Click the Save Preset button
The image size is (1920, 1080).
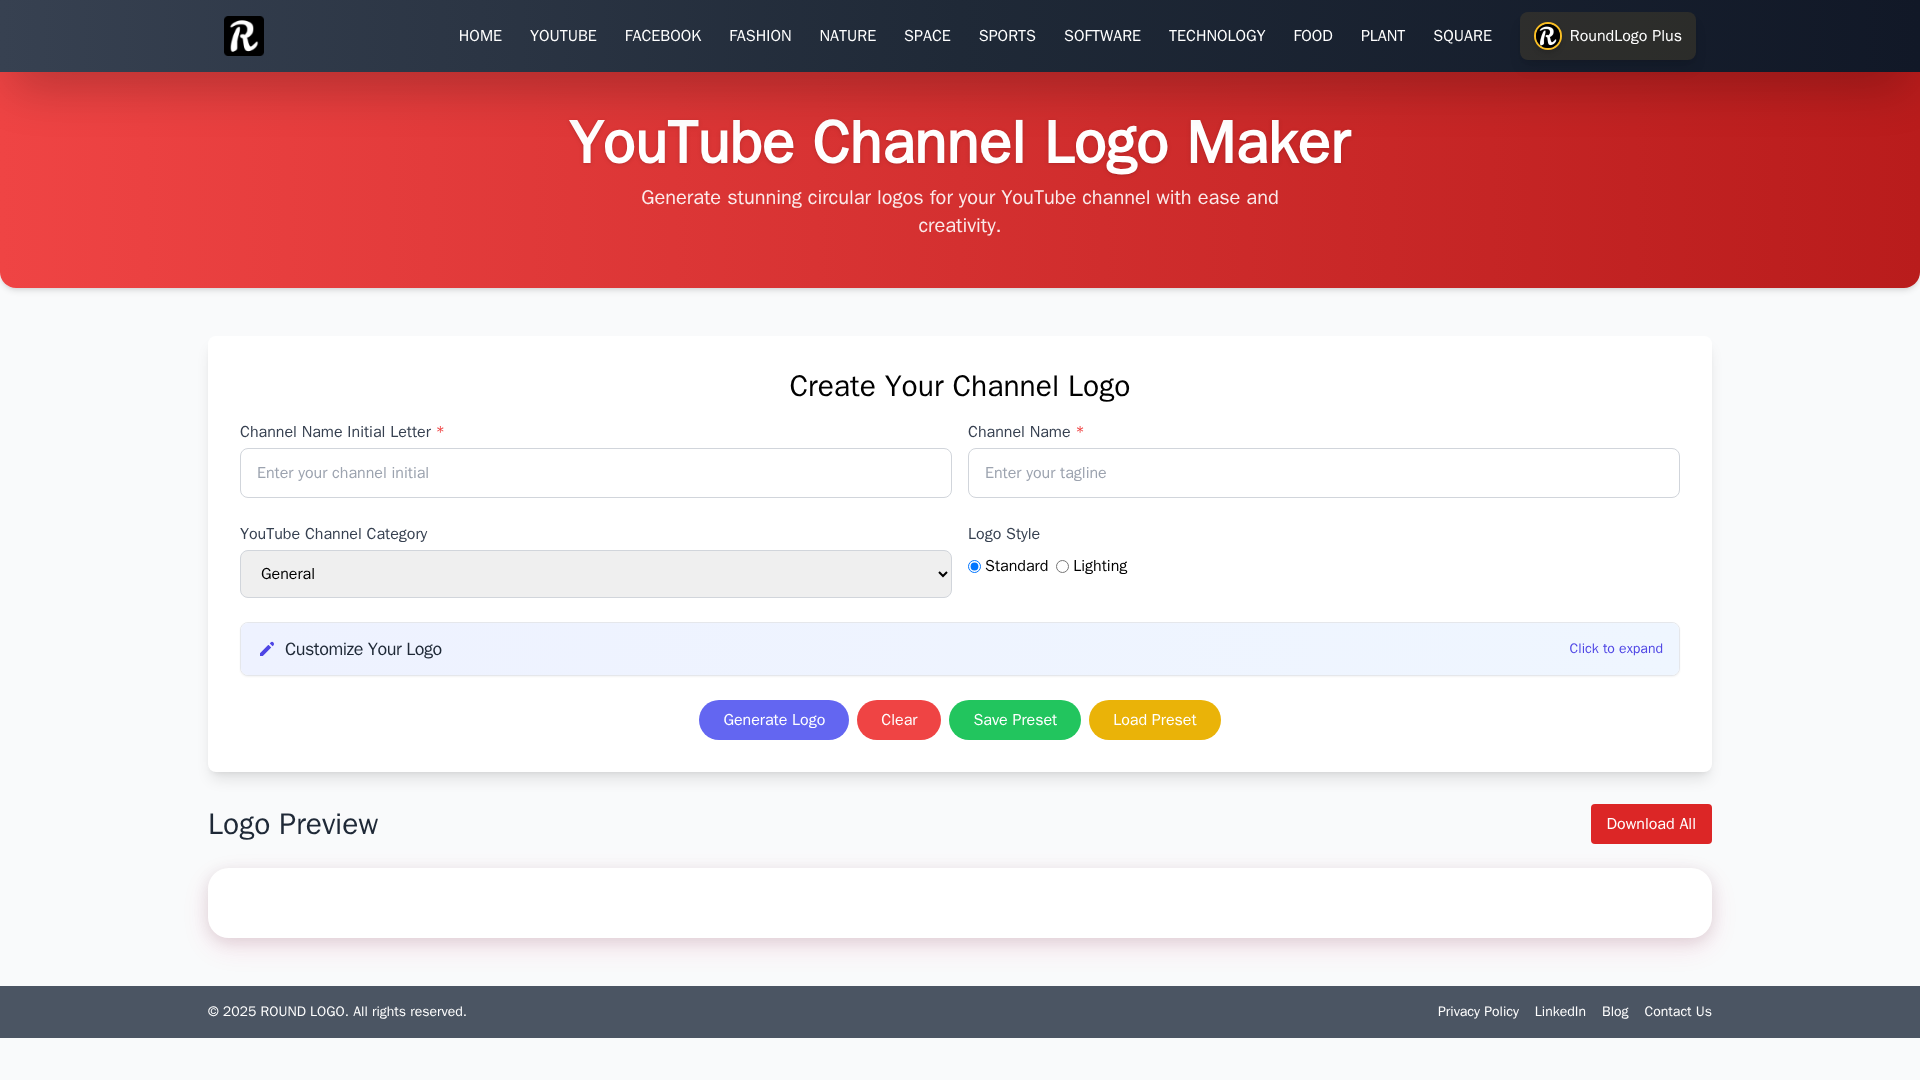pos(1014,720)
